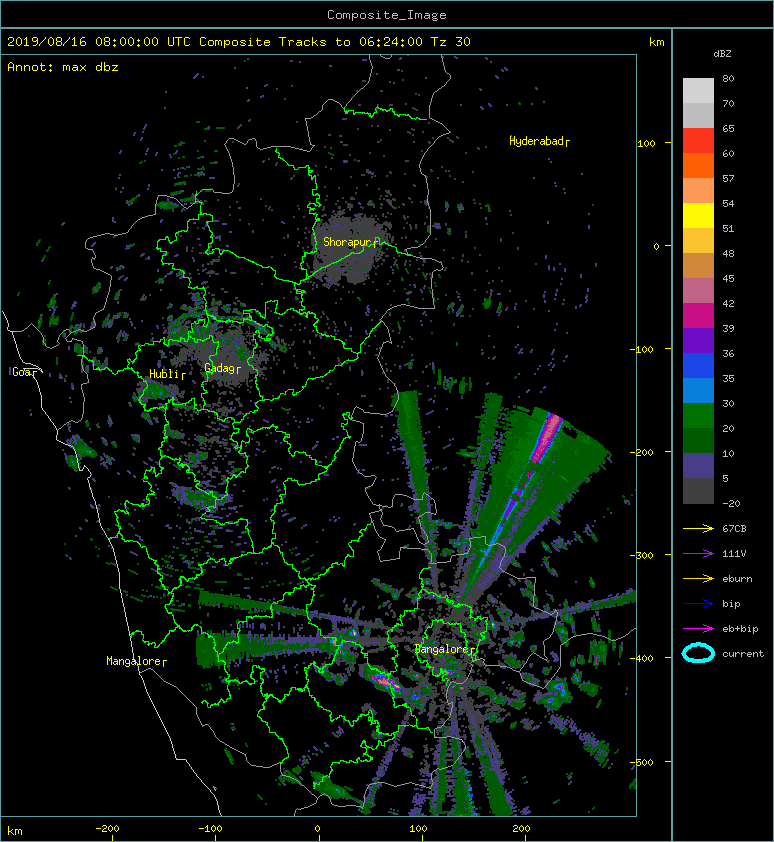Select the Hubli city label
The width and height of the screenshot is (774, 842).
pos(167,374)
